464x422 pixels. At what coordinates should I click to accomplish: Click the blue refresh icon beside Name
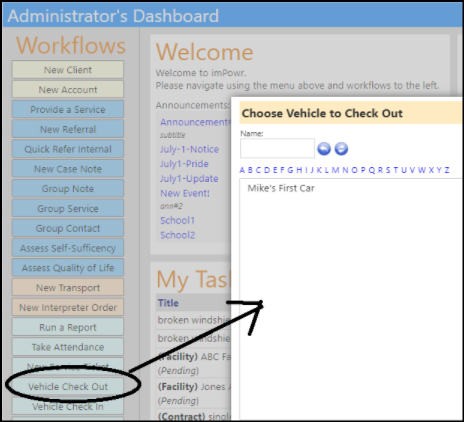point(341,149)
